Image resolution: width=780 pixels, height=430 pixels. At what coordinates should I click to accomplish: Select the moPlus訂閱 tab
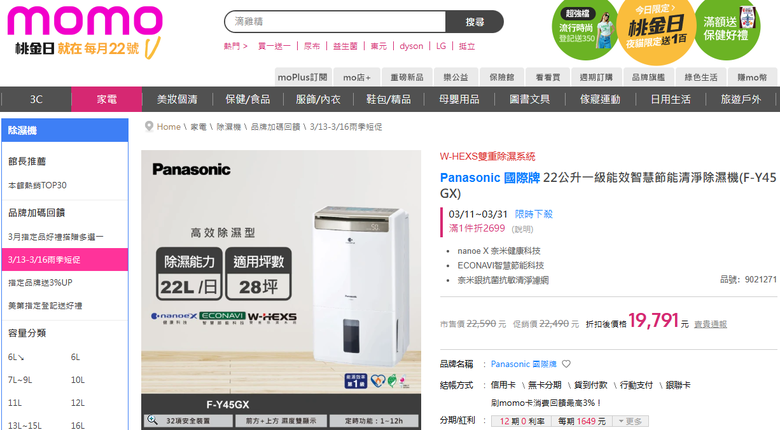[302, 77]
